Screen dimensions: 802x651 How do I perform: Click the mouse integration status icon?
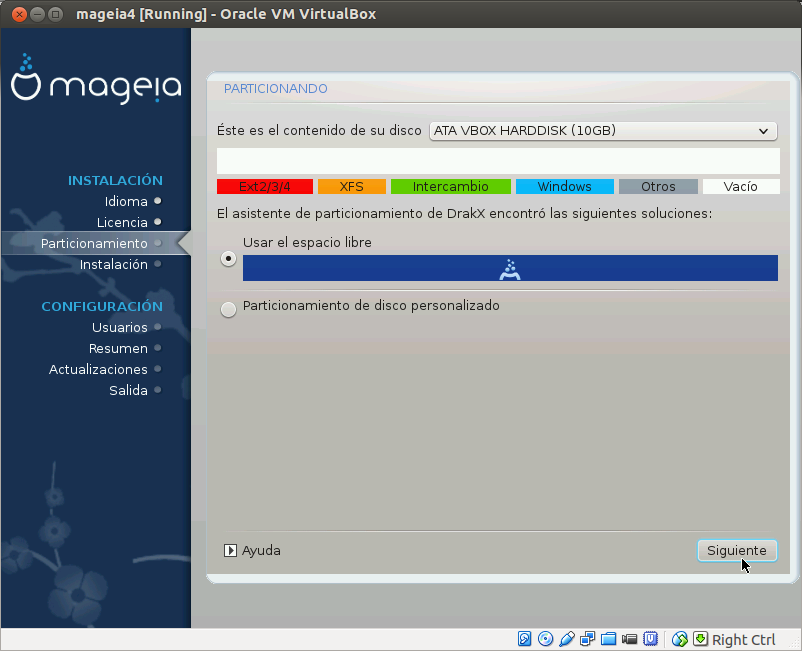679,639
